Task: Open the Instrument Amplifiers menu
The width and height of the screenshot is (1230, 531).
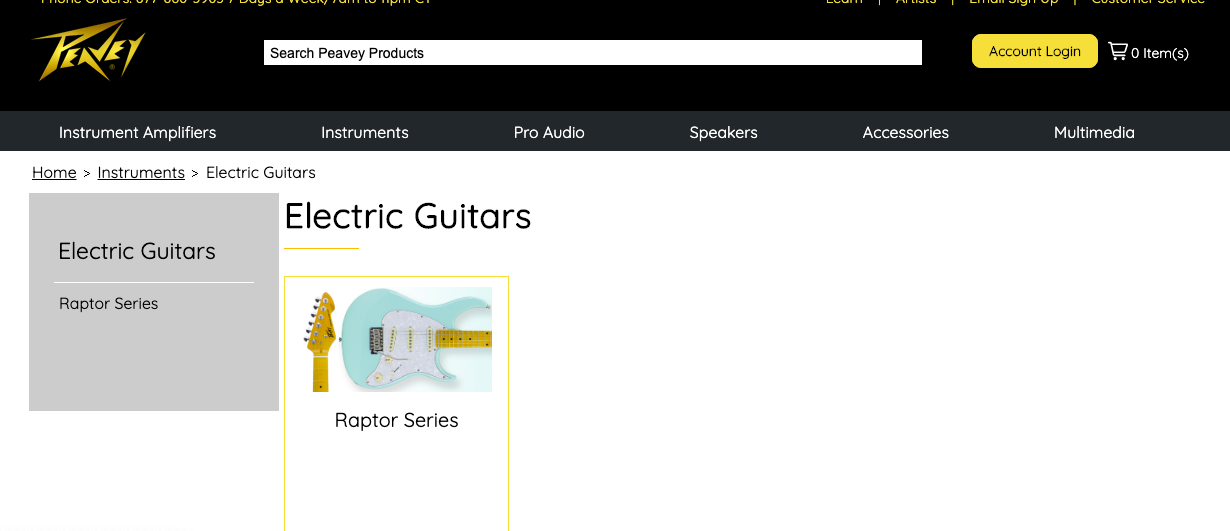Action: click(x=137, y=132)
